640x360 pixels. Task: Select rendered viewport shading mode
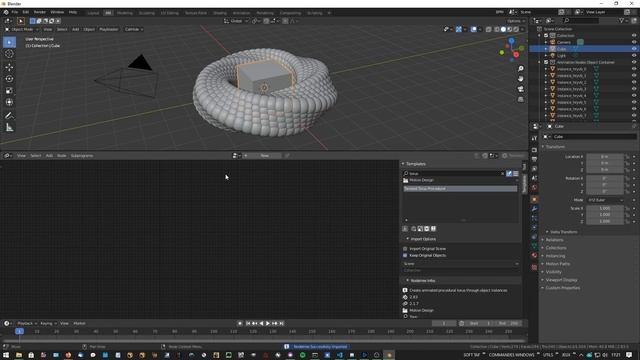point(516,29)
